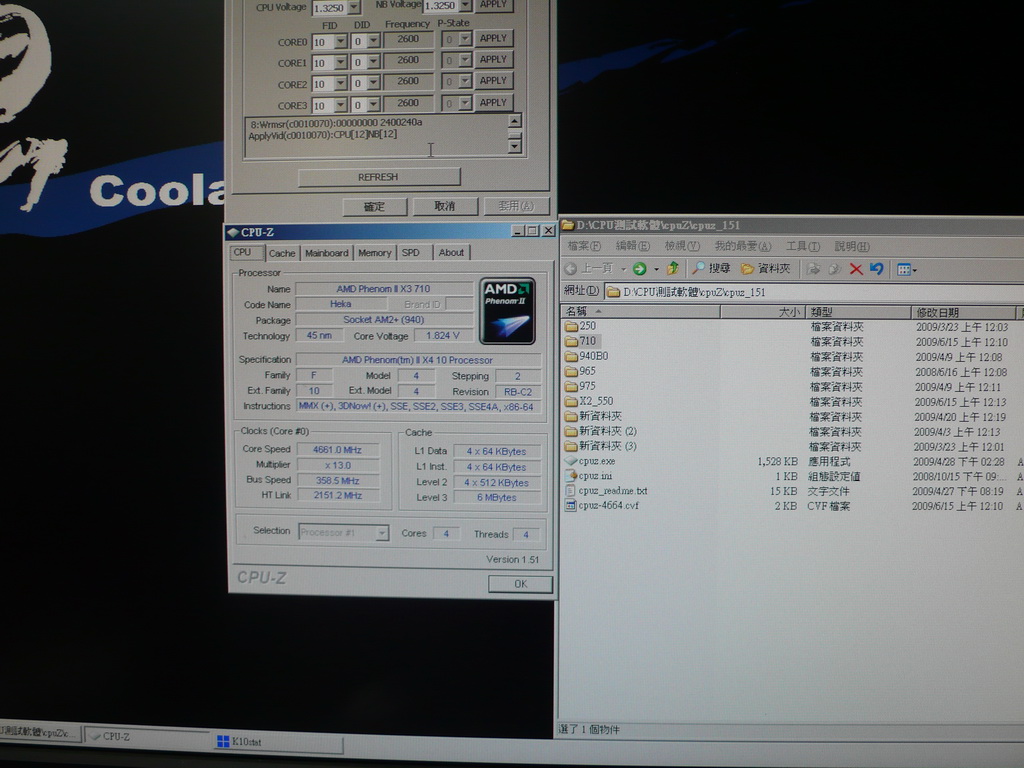Open the CORE3 FID dropdown

pyautogui.click(x=340, y=105)
